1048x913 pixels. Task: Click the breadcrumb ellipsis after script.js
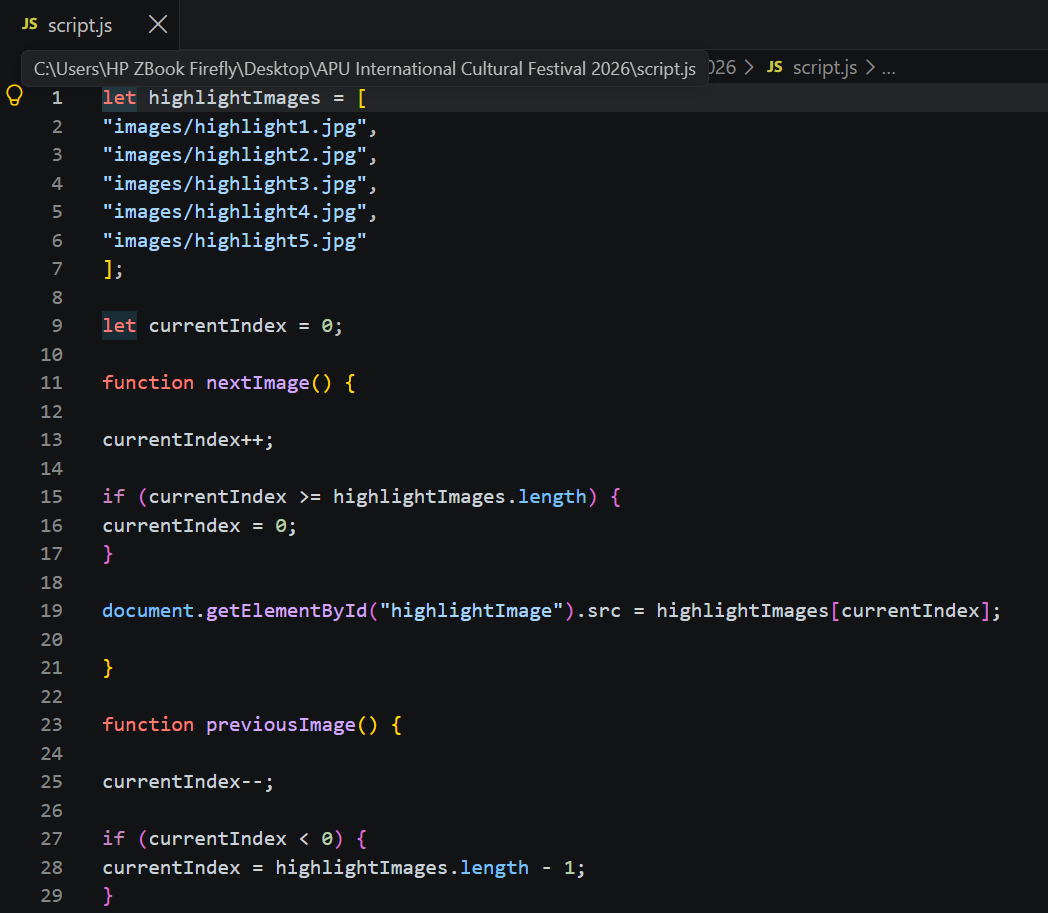point(888,68)
